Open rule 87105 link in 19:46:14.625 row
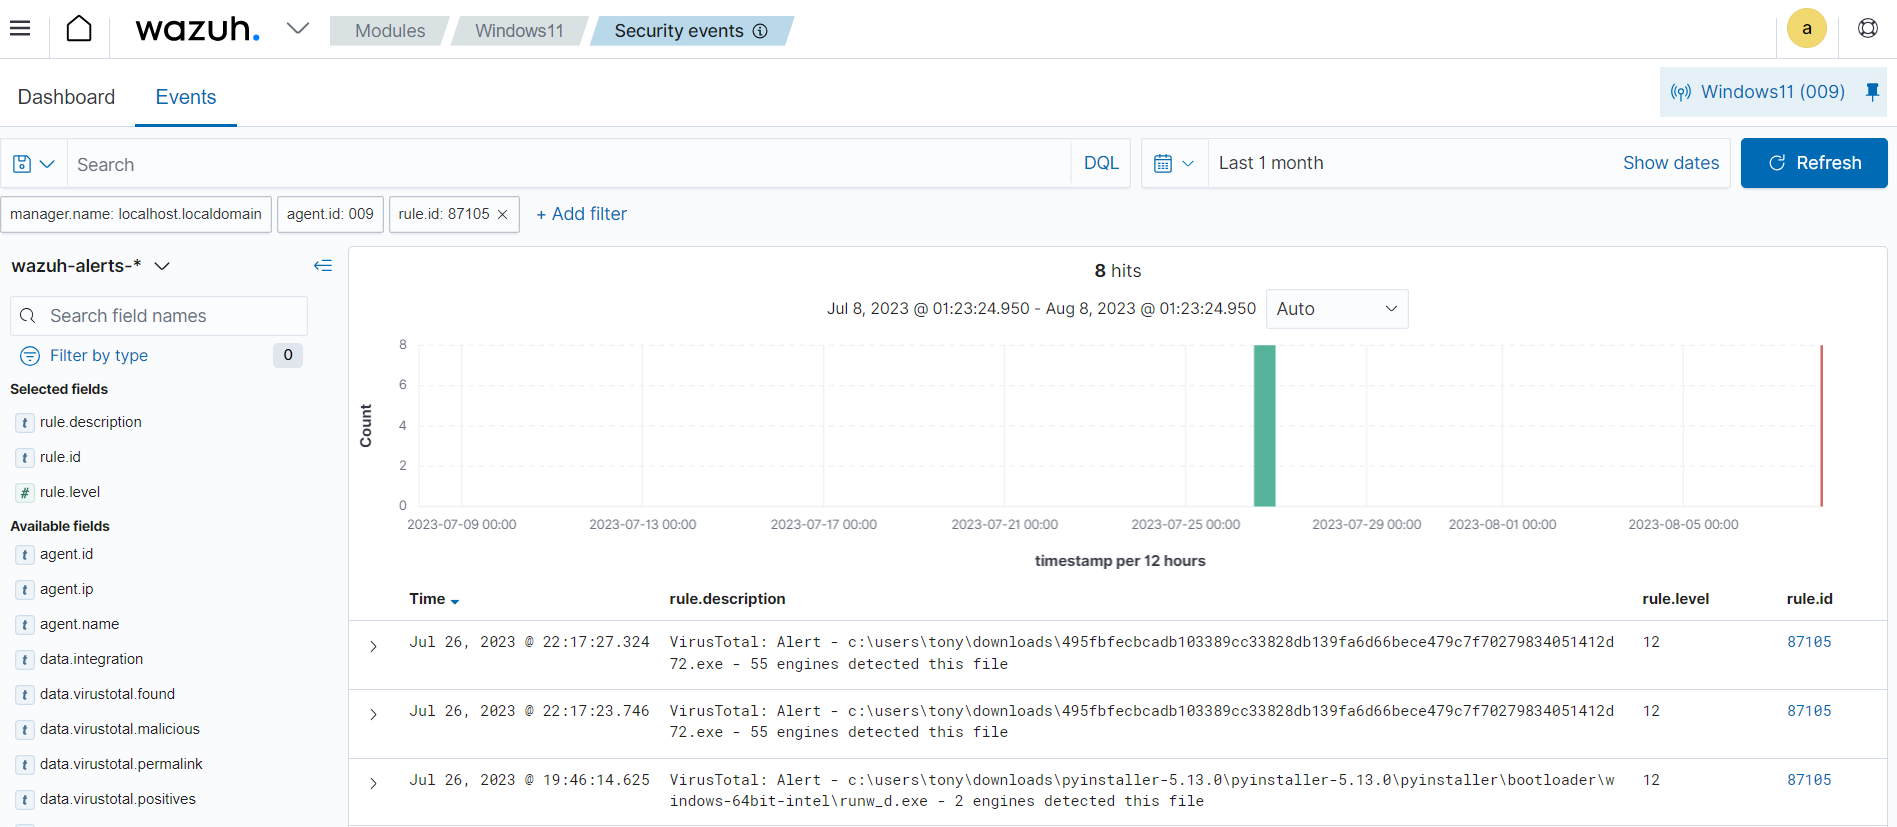Screen dimensions: 1897x827 [x=1809, y=780]
